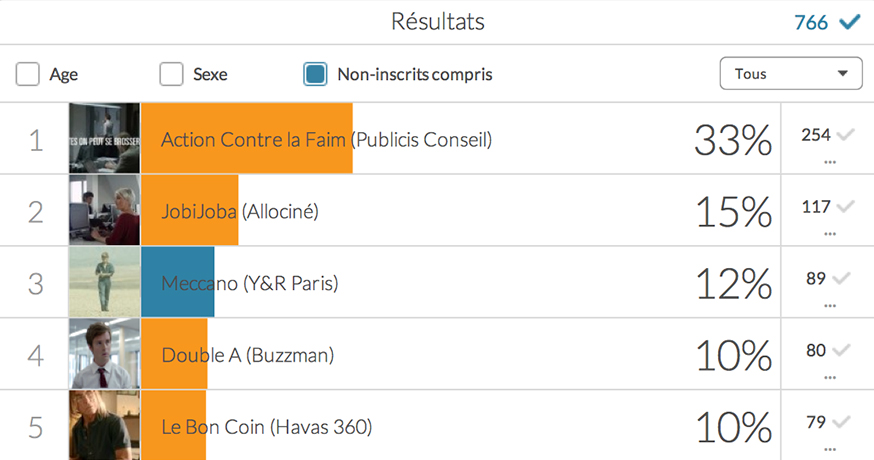The image size is (874, 460).
Task: Click the blue Meccano result bar
Action: coord(178,282)
